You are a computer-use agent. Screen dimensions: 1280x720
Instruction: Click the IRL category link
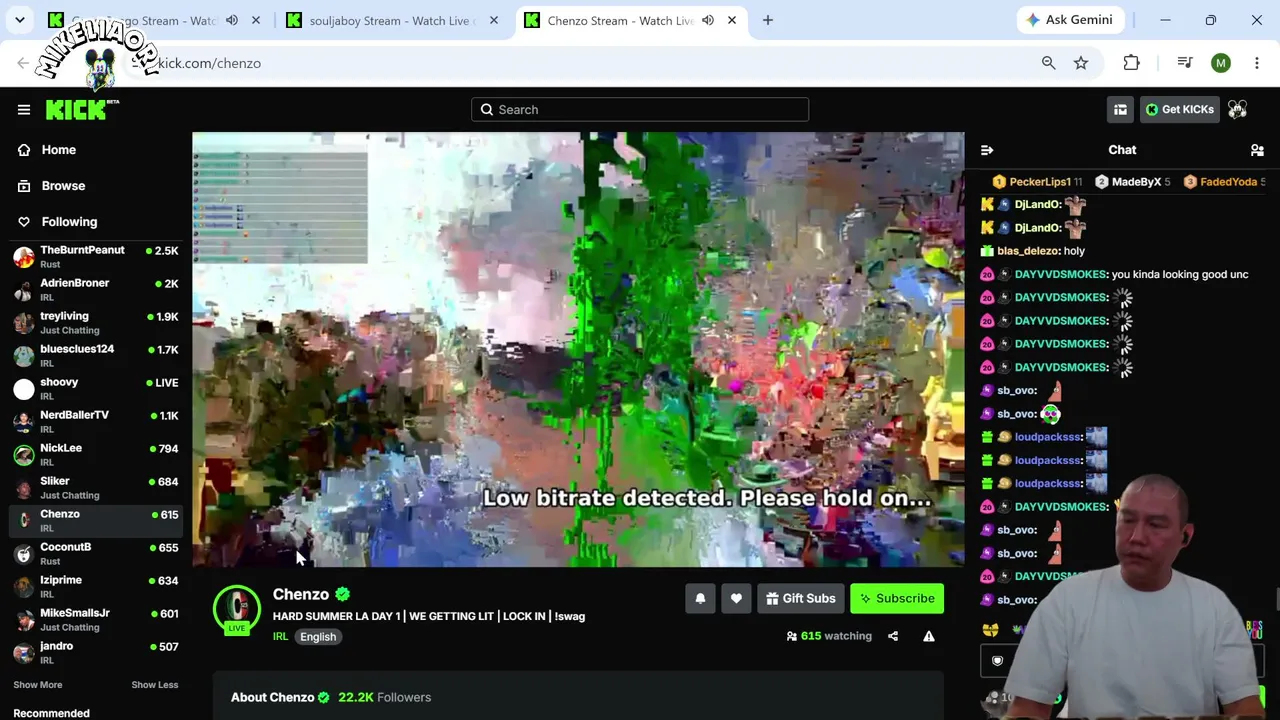pyautogui.click(x=280, y=637)
